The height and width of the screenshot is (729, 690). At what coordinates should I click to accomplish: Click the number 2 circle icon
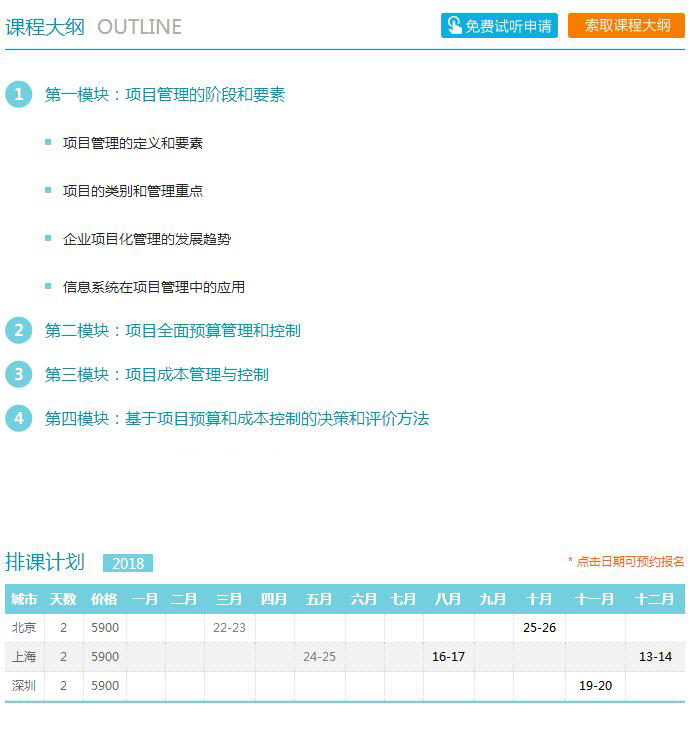tap(18, 330)
